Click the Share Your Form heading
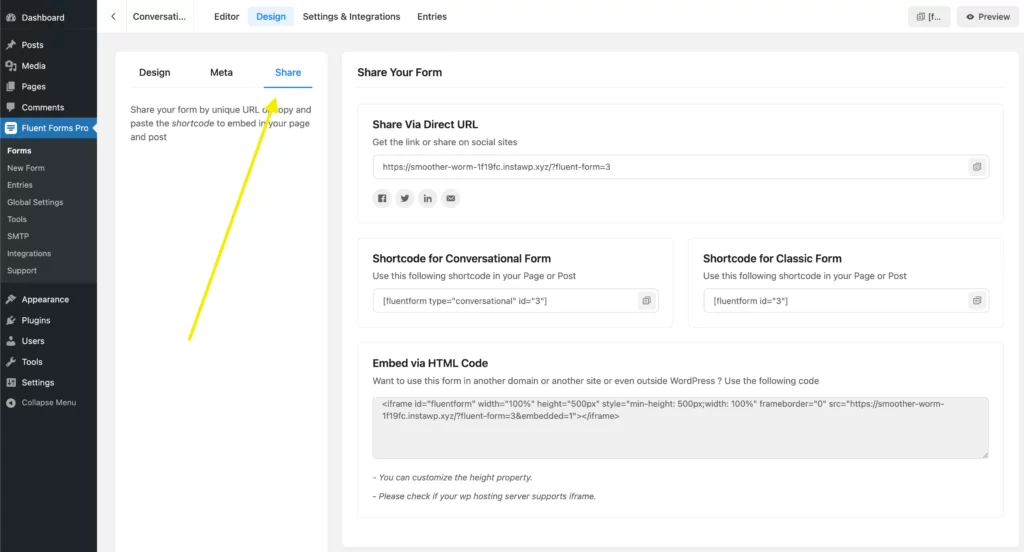1024x552 pixels. tap(400, 73)
